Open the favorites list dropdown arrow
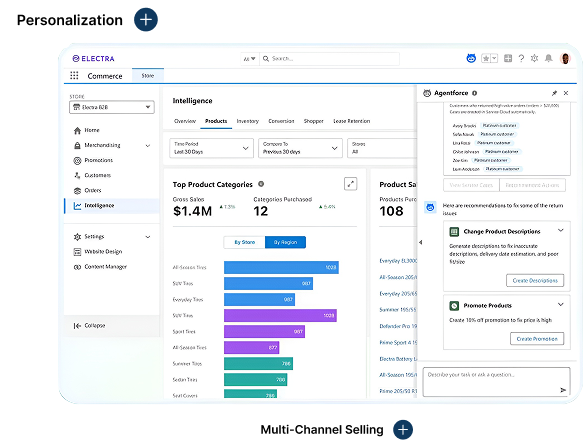Image resolution: width=587 pixels, height=447 pixels. click(494, 58)
